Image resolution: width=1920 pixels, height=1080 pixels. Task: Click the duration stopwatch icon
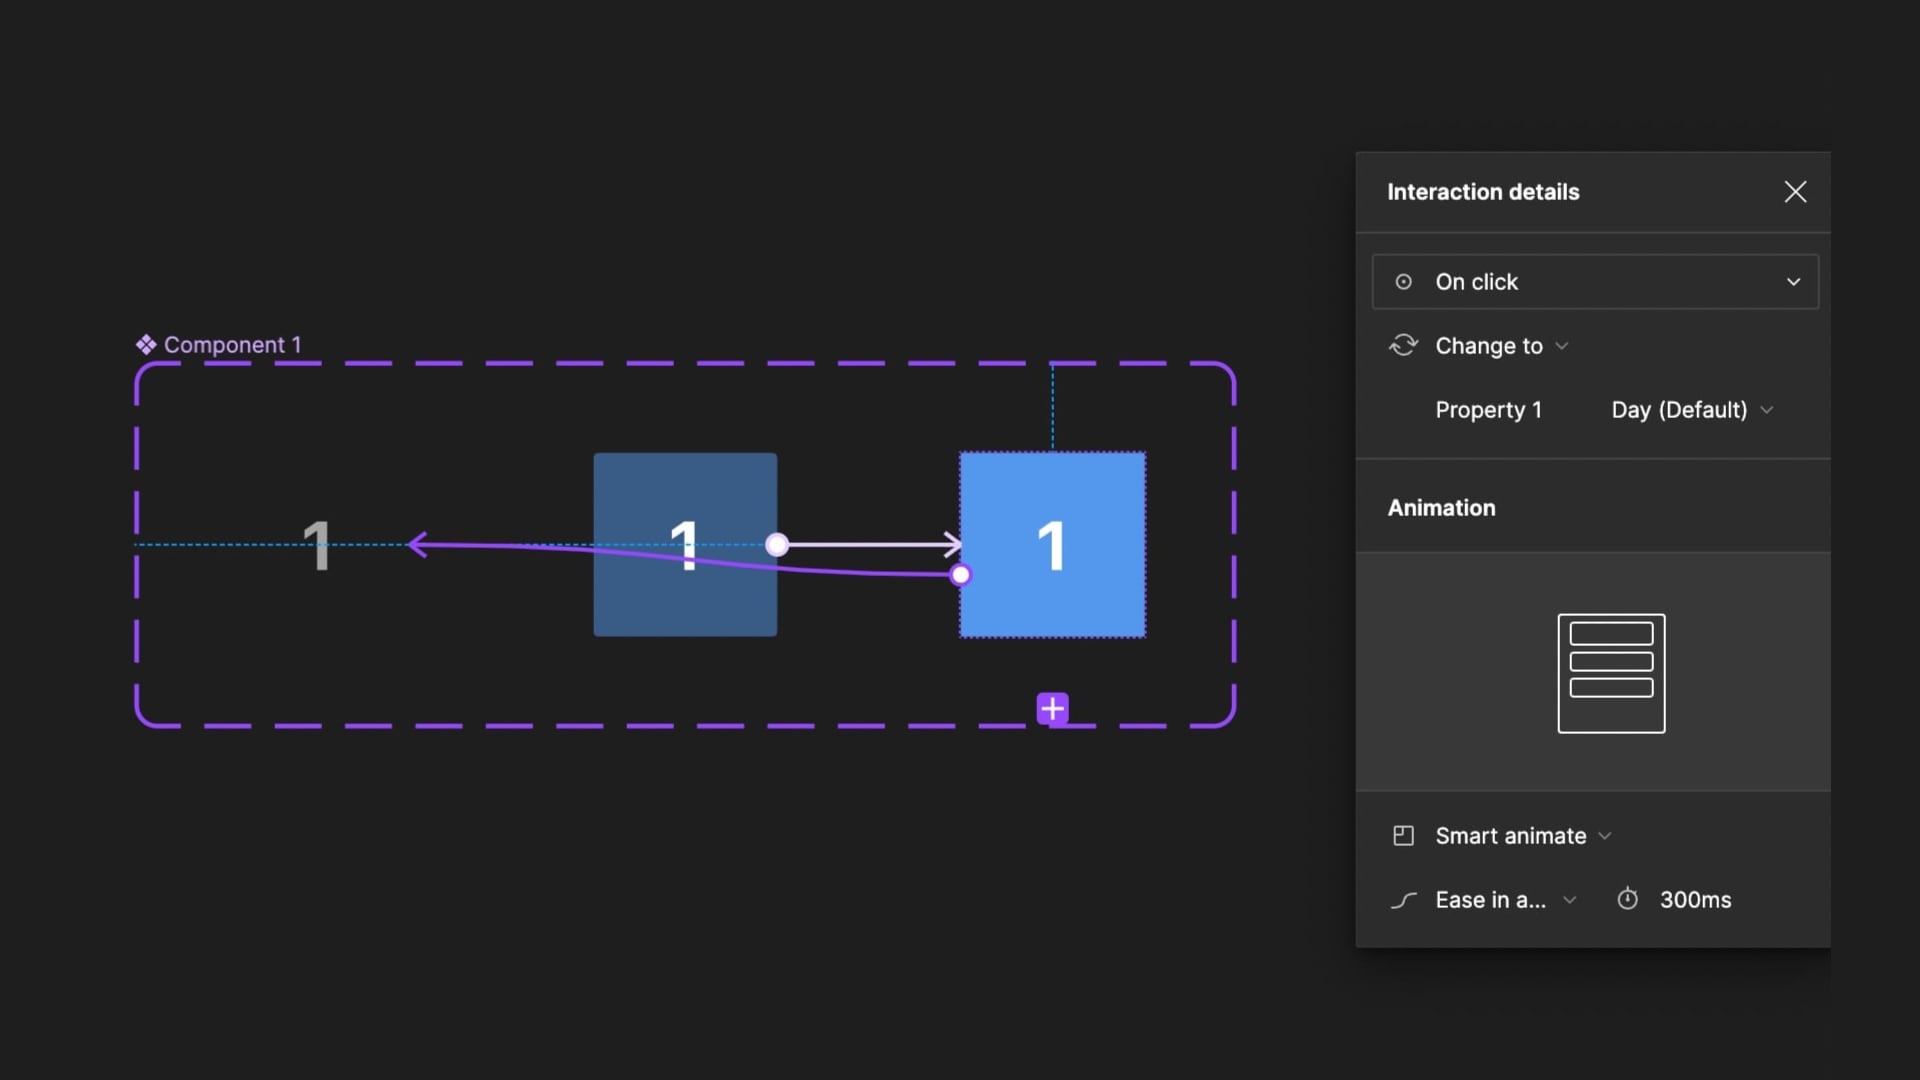point(1628,899)
